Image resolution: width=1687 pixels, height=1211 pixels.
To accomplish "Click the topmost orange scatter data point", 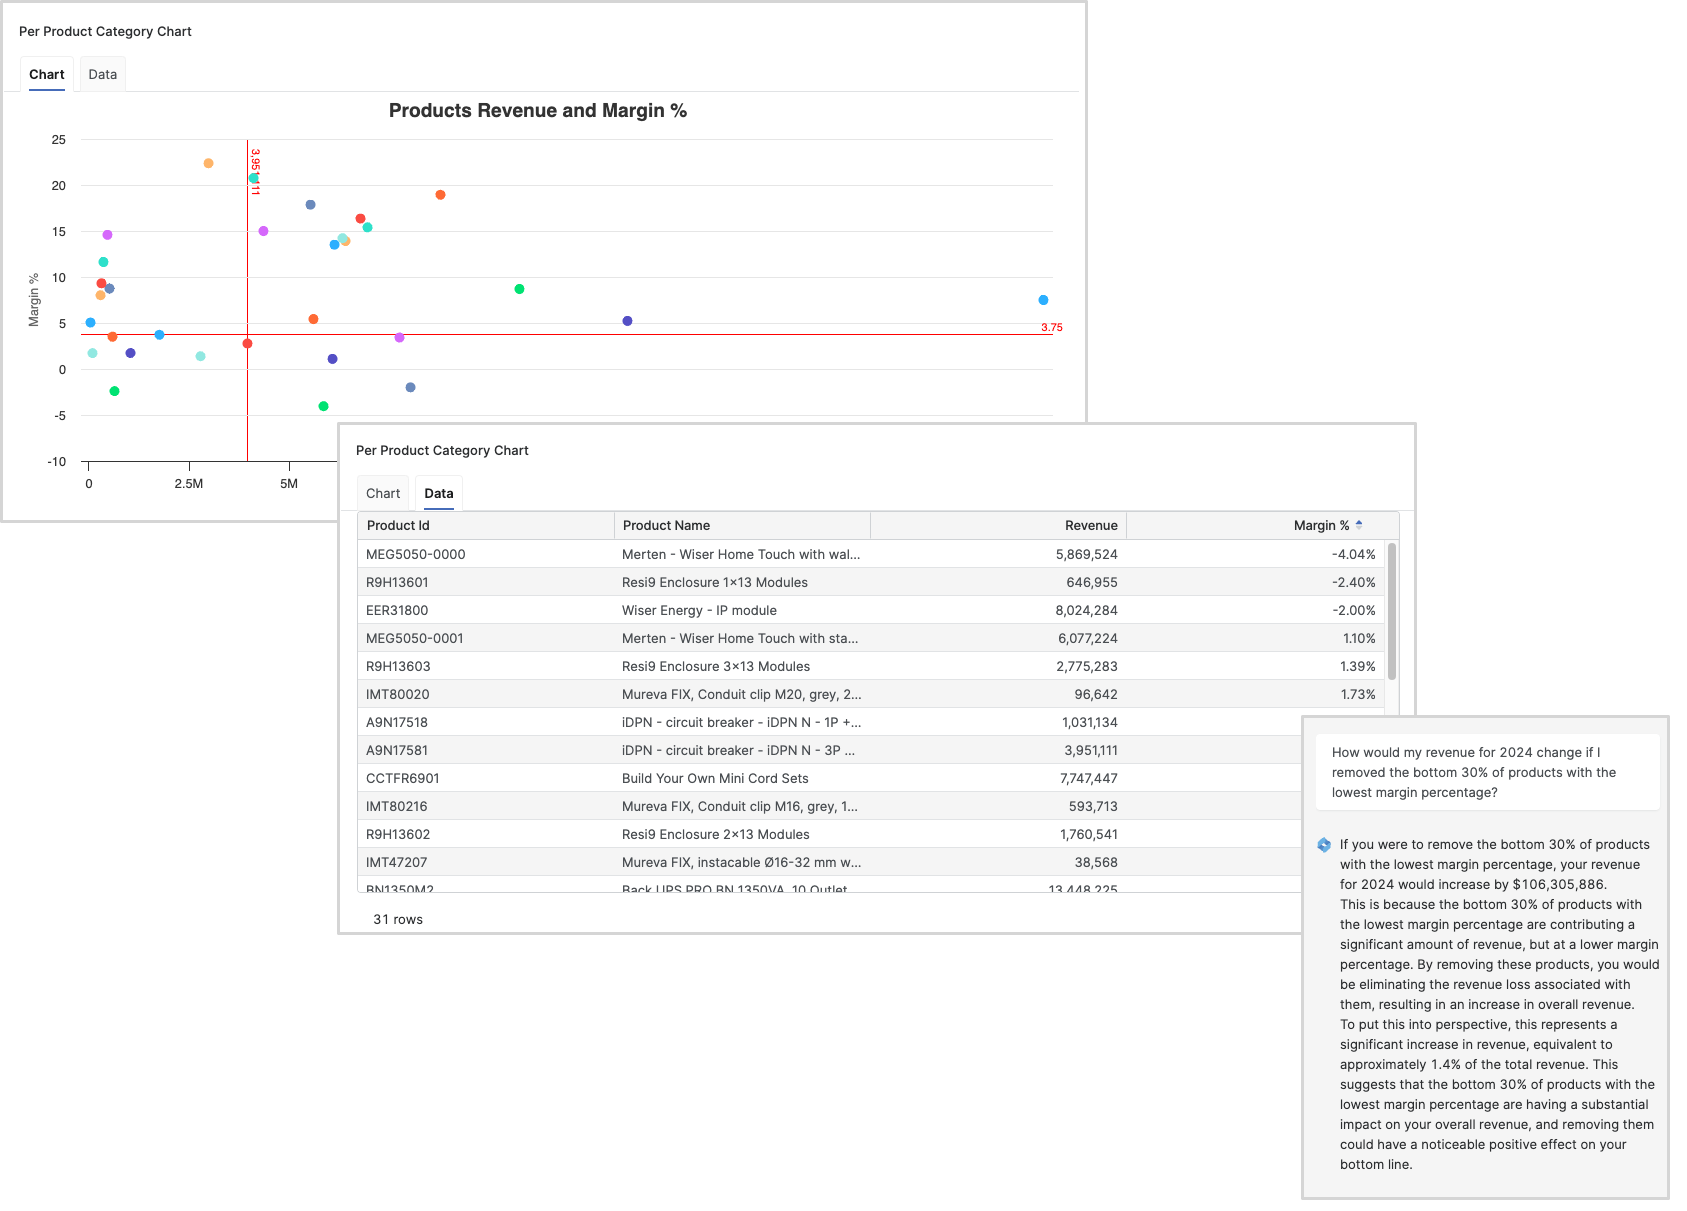I will [x=208, y=163].
